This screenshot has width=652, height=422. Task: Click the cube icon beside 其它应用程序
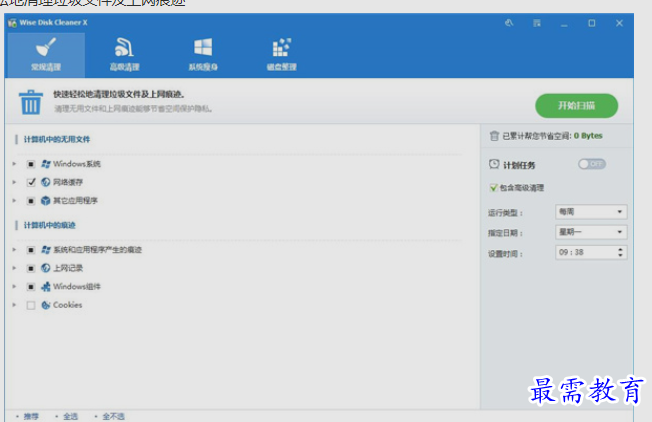coord(46,200)
